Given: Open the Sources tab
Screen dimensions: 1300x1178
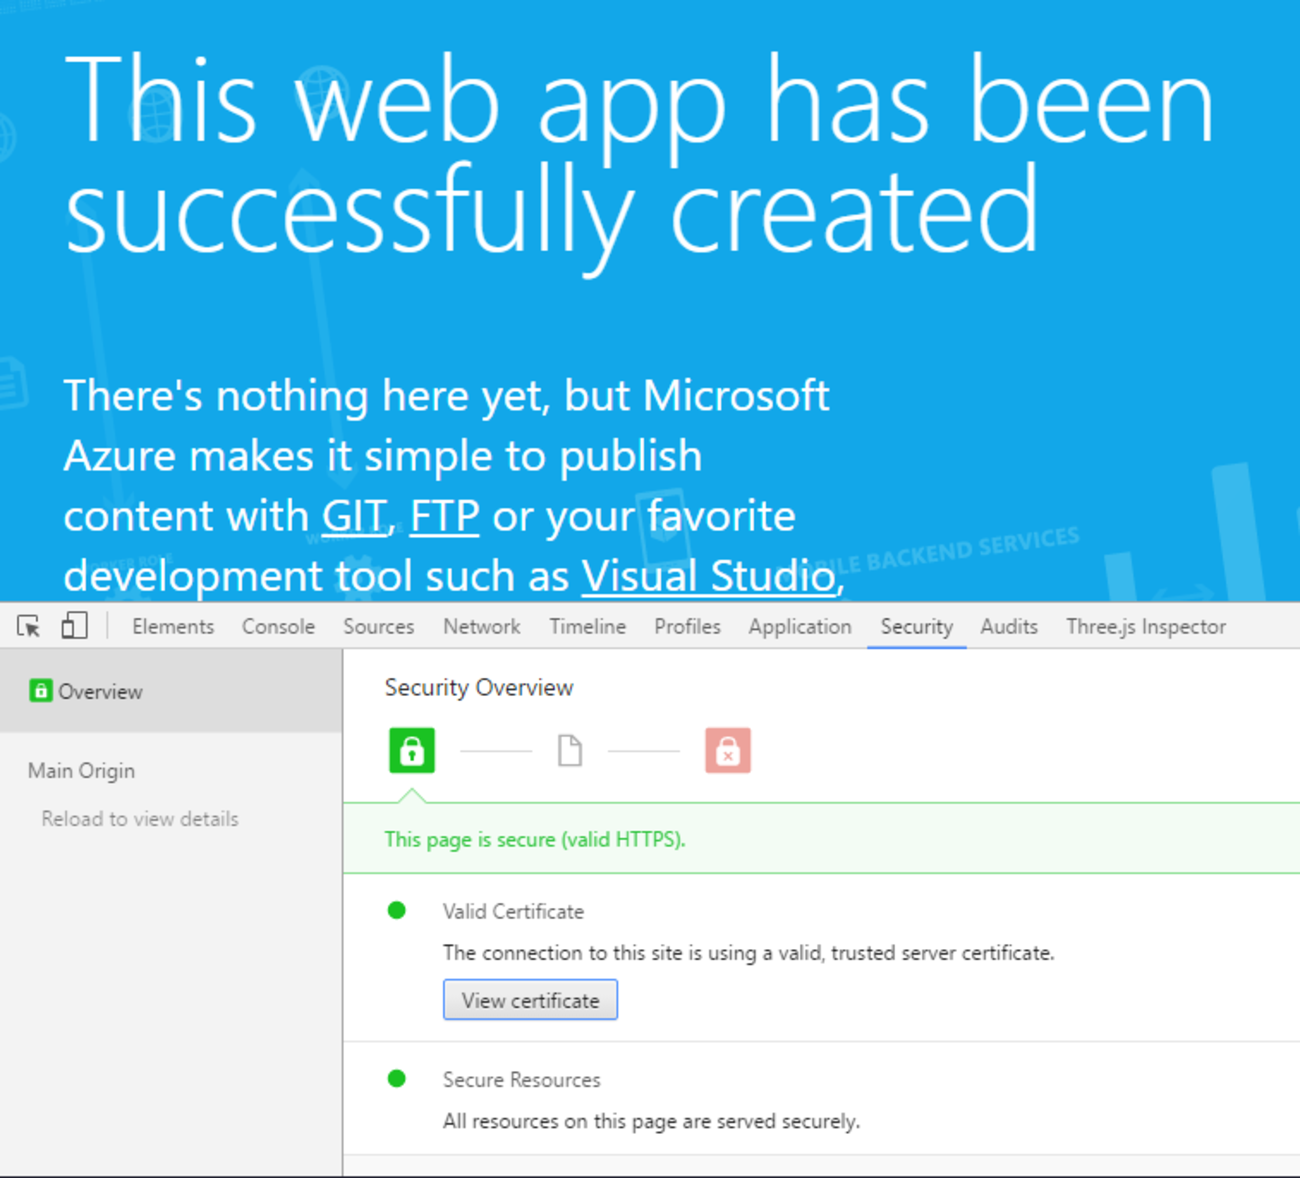Looking at the screenshot, I should (x=378, y=627).
